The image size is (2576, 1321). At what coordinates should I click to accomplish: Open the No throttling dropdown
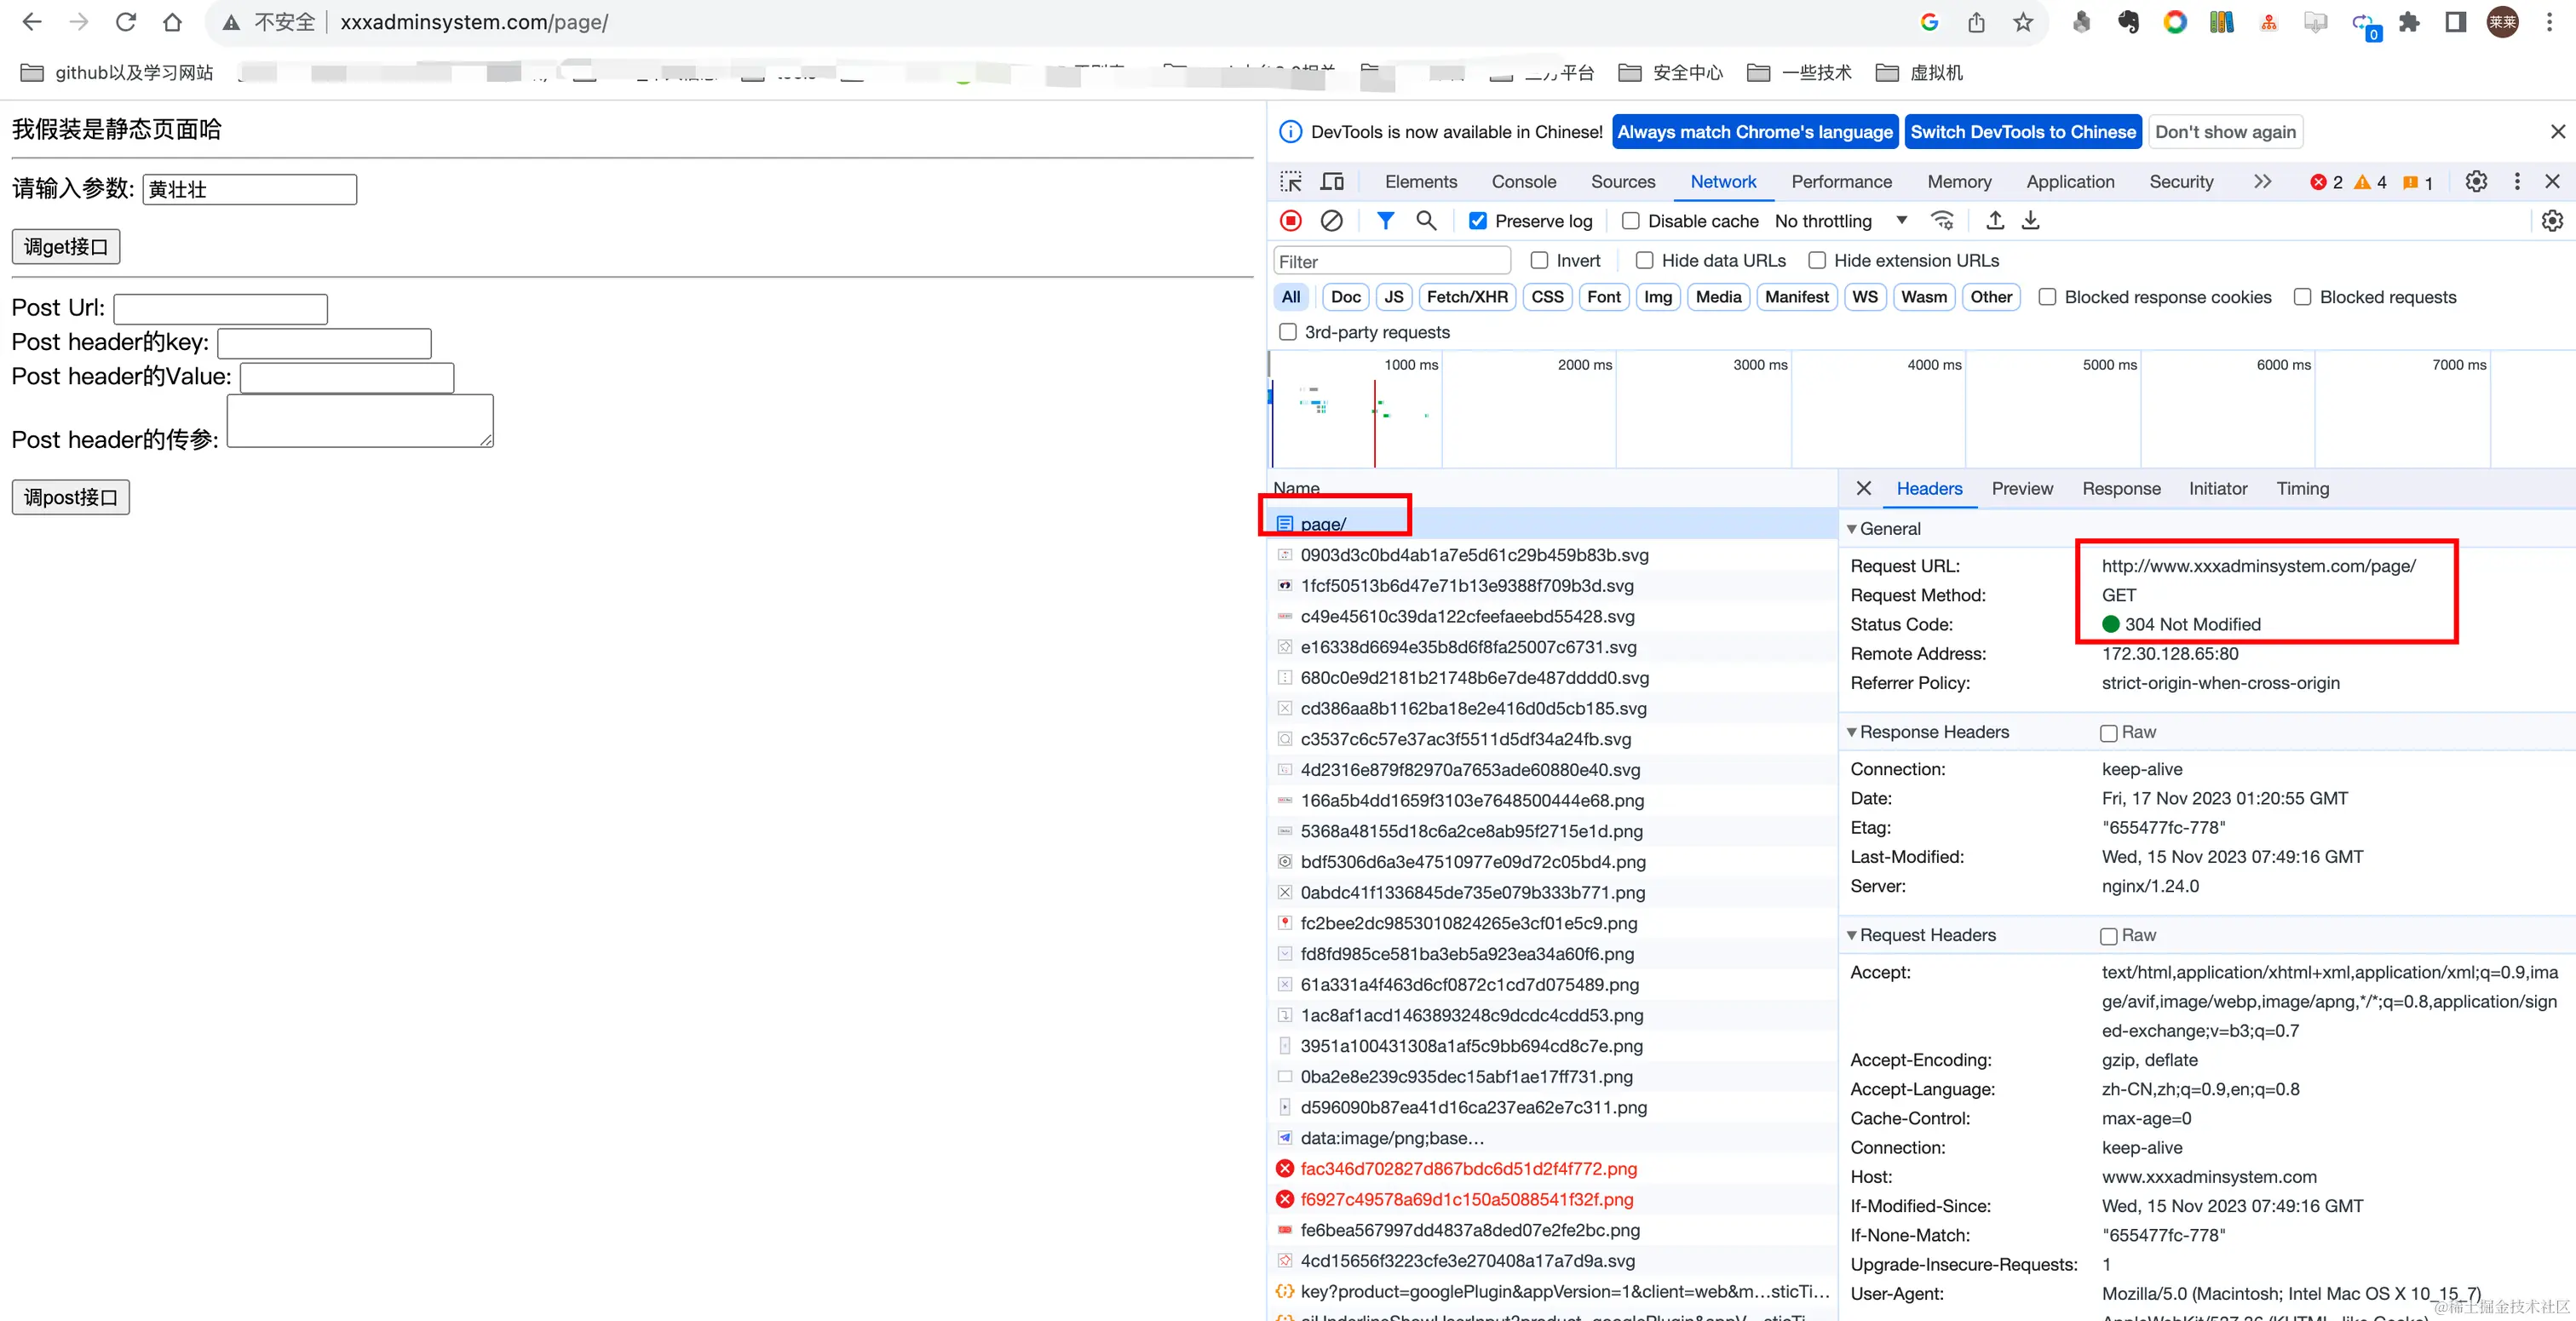pyautogui.click(x=1840, y=221)
